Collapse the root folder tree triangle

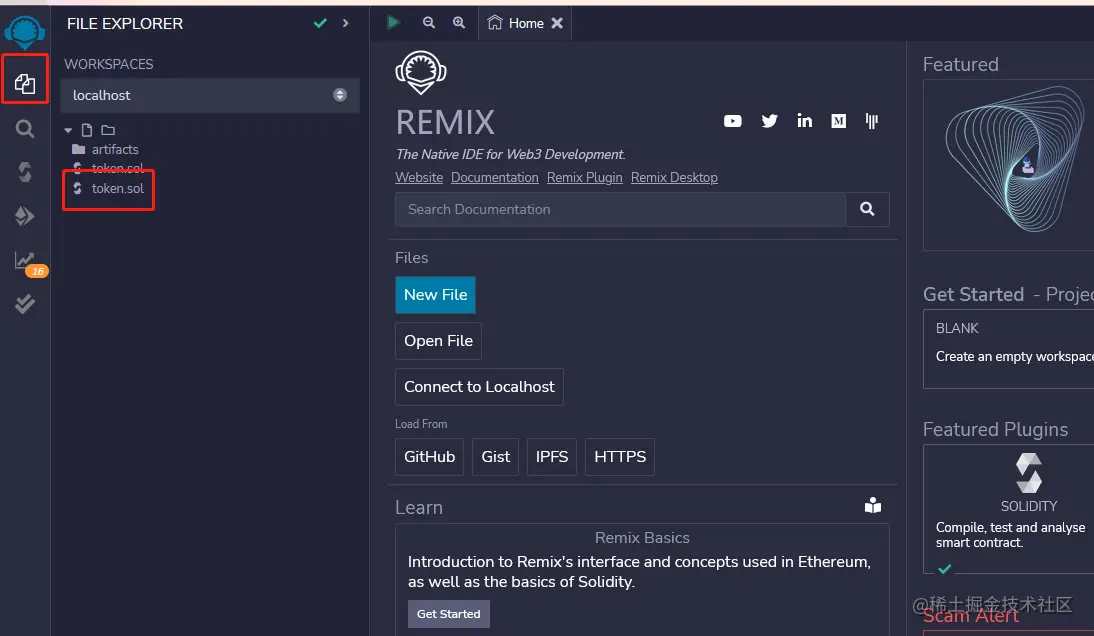tap(68, 130)
